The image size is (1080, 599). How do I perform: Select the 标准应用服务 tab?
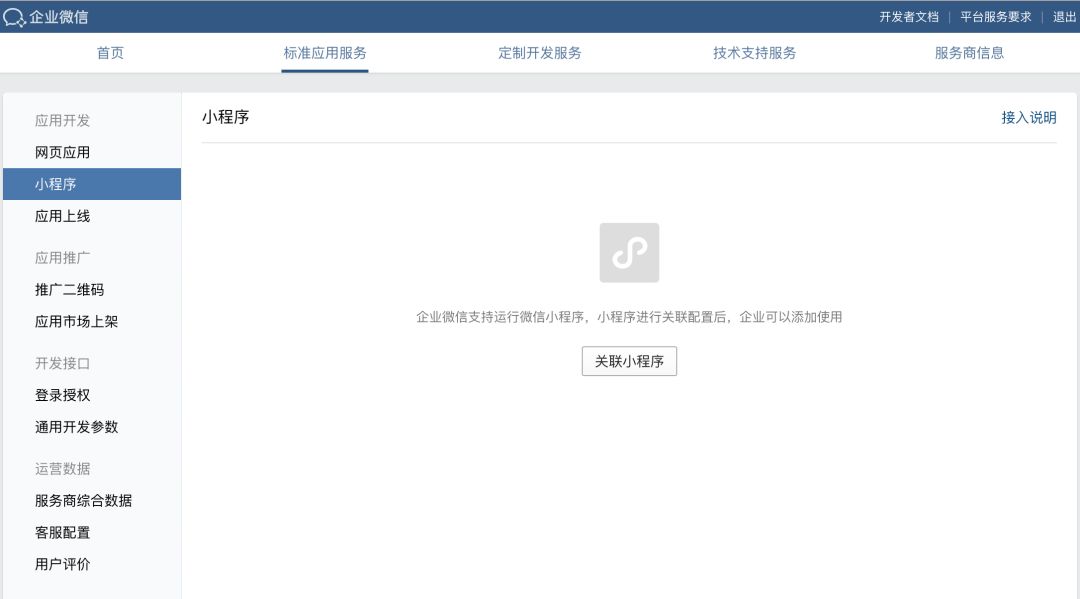pos(324,53)
